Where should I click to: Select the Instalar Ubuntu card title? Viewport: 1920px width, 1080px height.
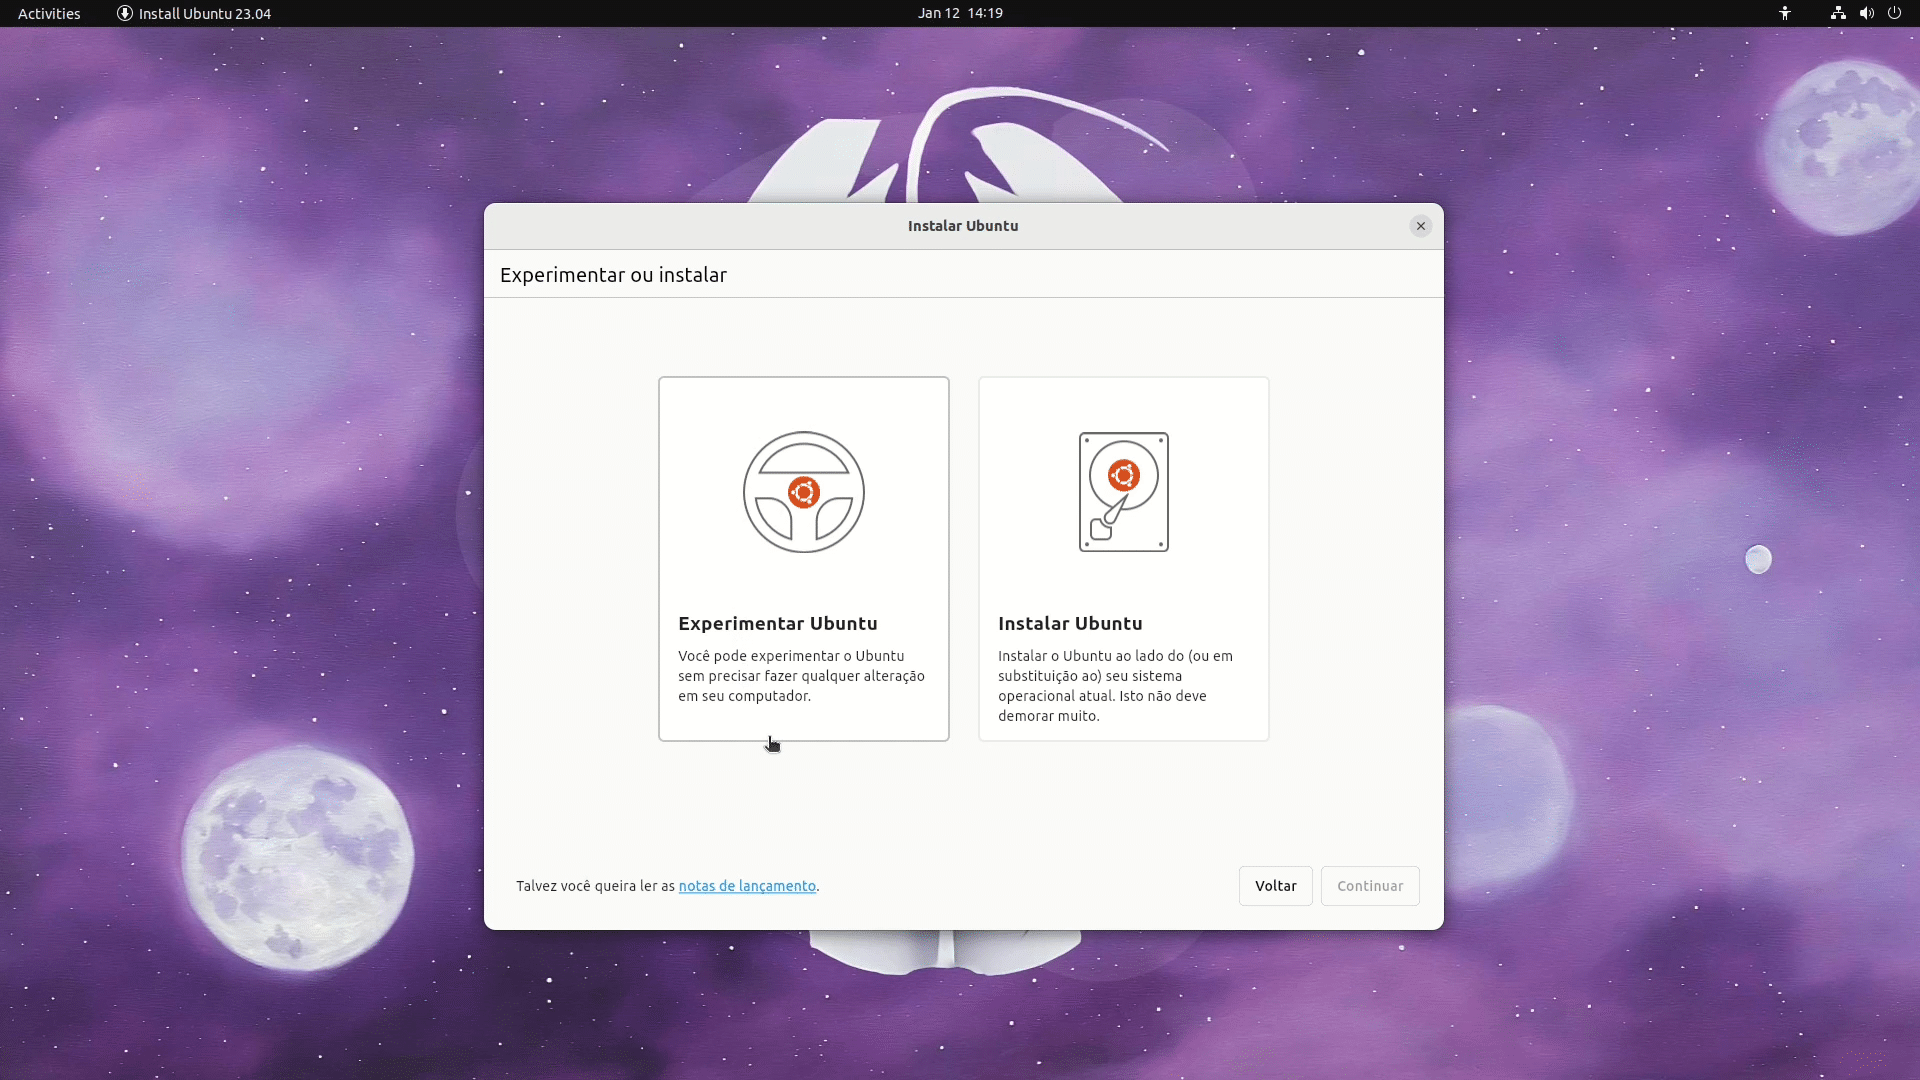[1070, 623]
